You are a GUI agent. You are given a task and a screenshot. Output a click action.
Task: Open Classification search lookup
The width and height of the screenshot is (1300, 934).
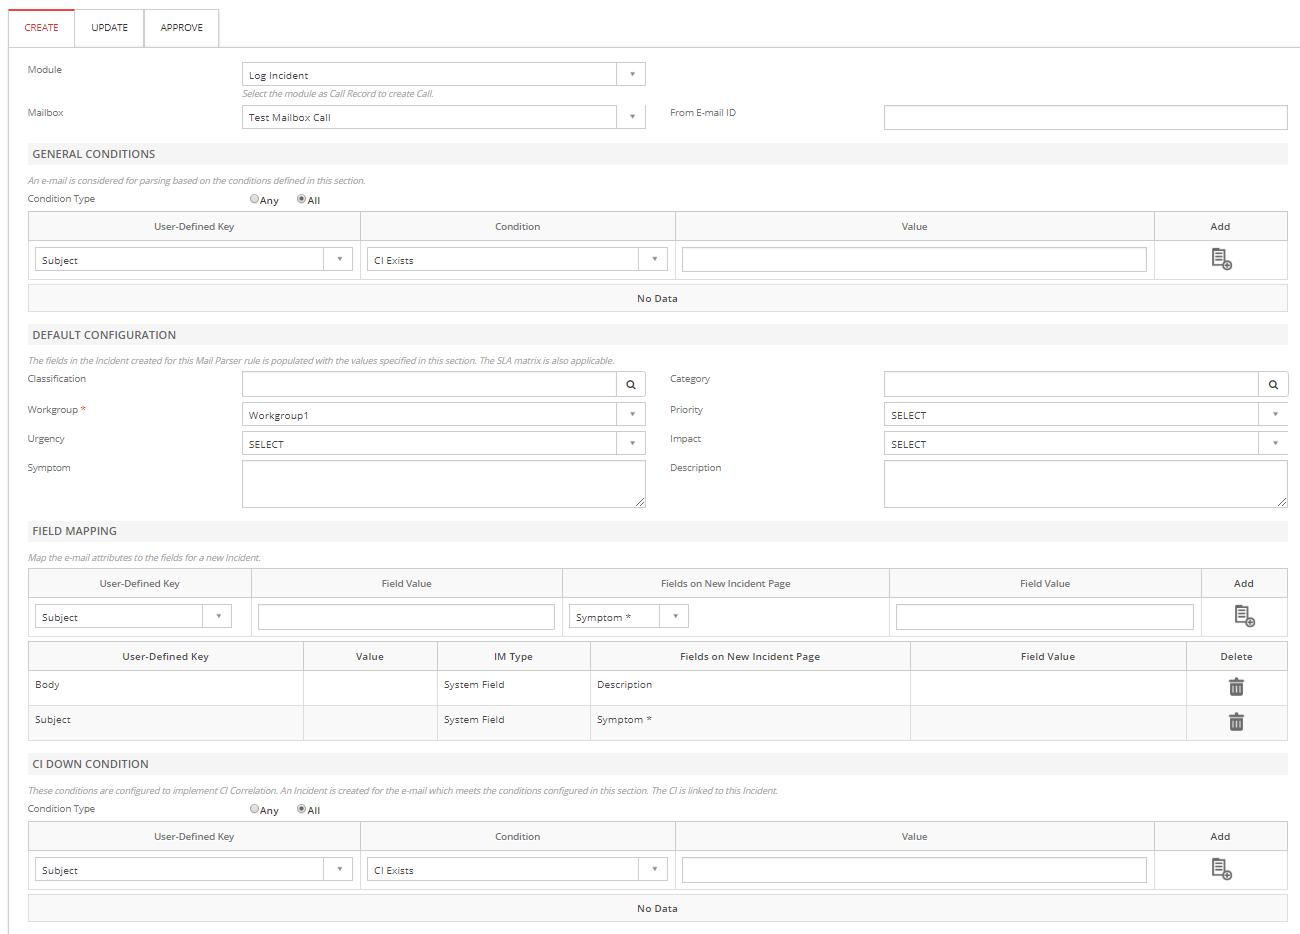click(631, 384)
